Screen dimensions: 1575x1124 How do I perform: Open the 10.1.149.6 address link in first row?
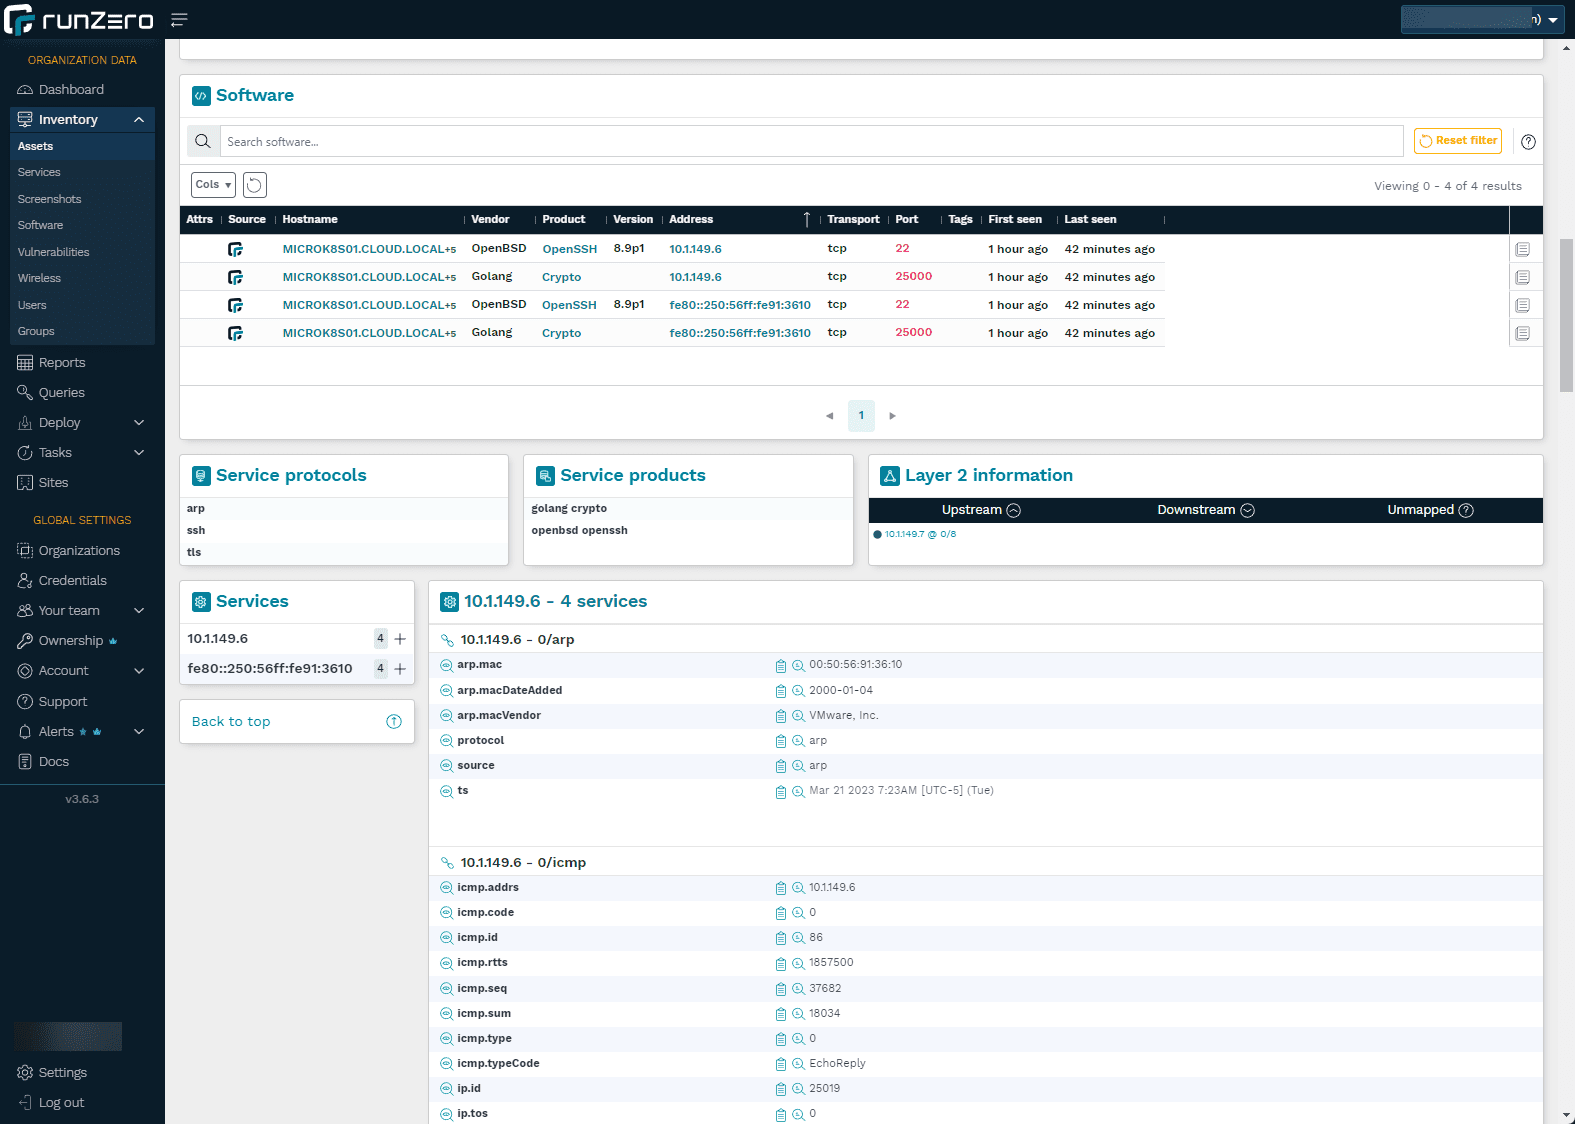coord(695,249)
